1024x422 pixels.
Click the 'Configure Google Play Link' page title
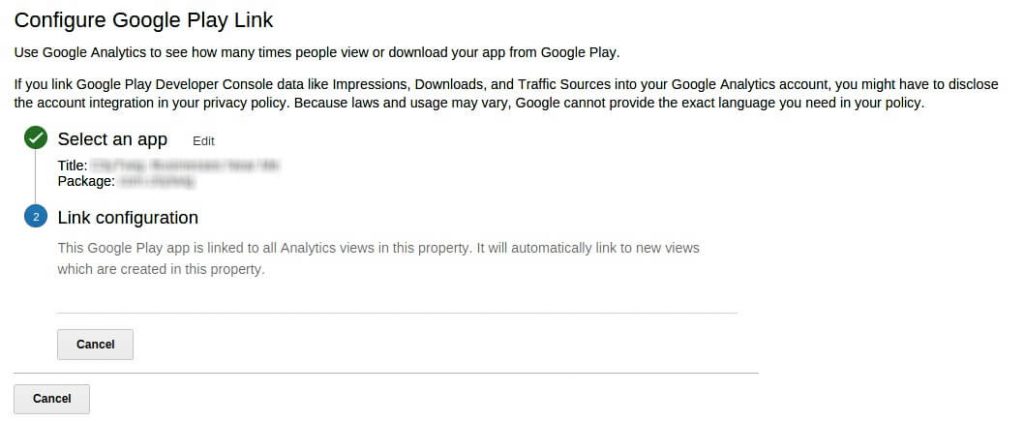pyautogui.click(x=144, y=20)
